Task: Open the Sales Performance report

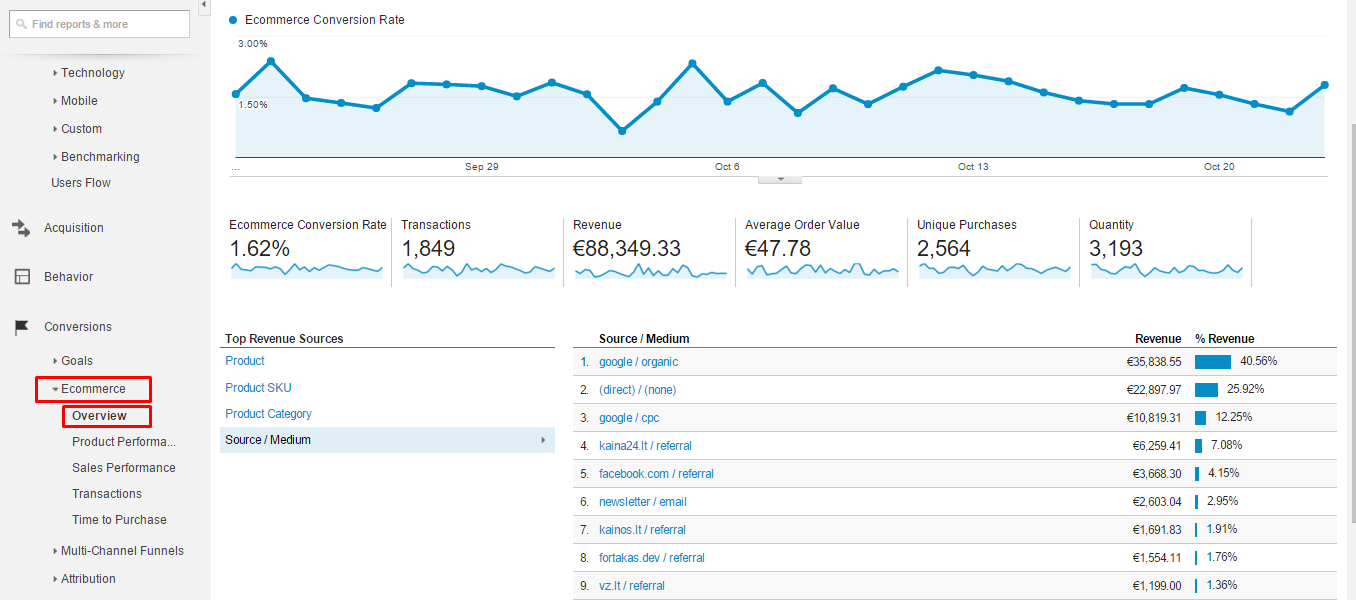Action: pyautogui.click(x=124, y=468)
